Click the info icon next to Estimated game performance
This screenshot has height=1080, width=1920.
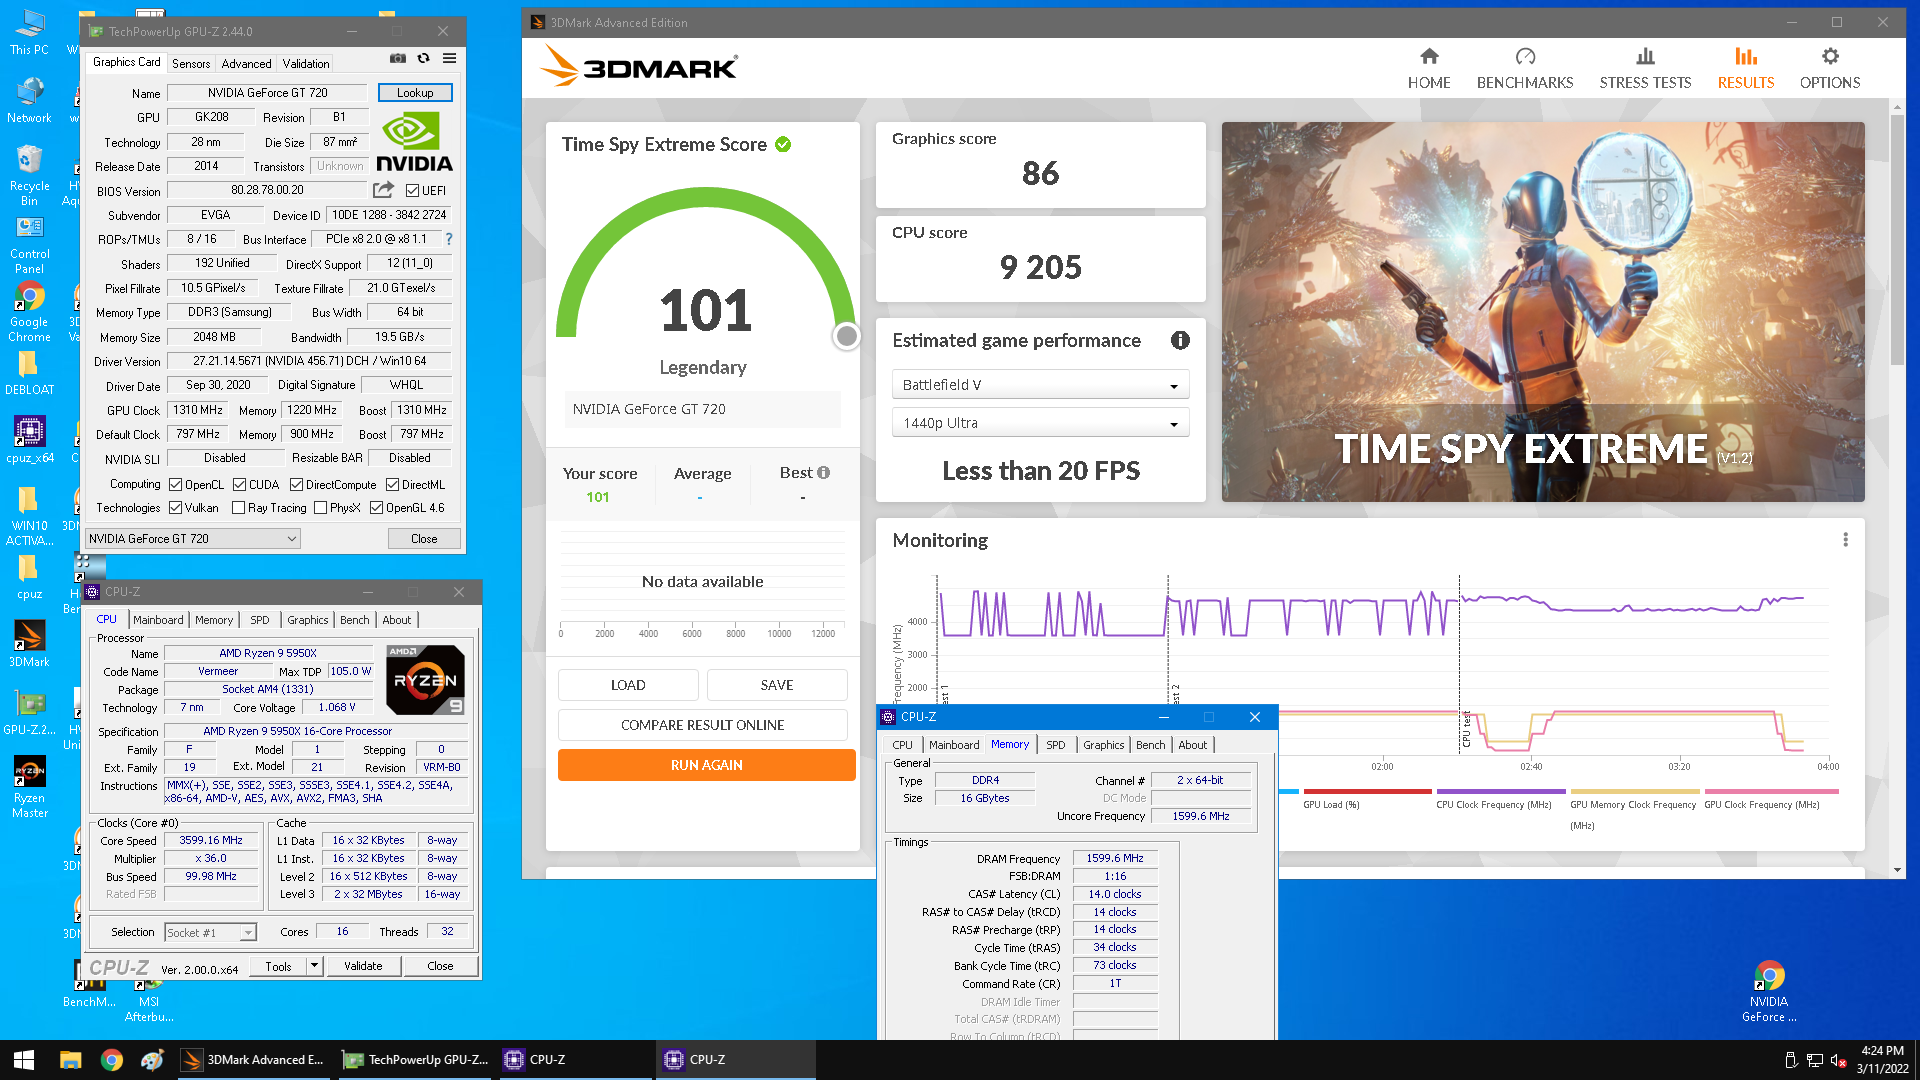[1180, 341]
